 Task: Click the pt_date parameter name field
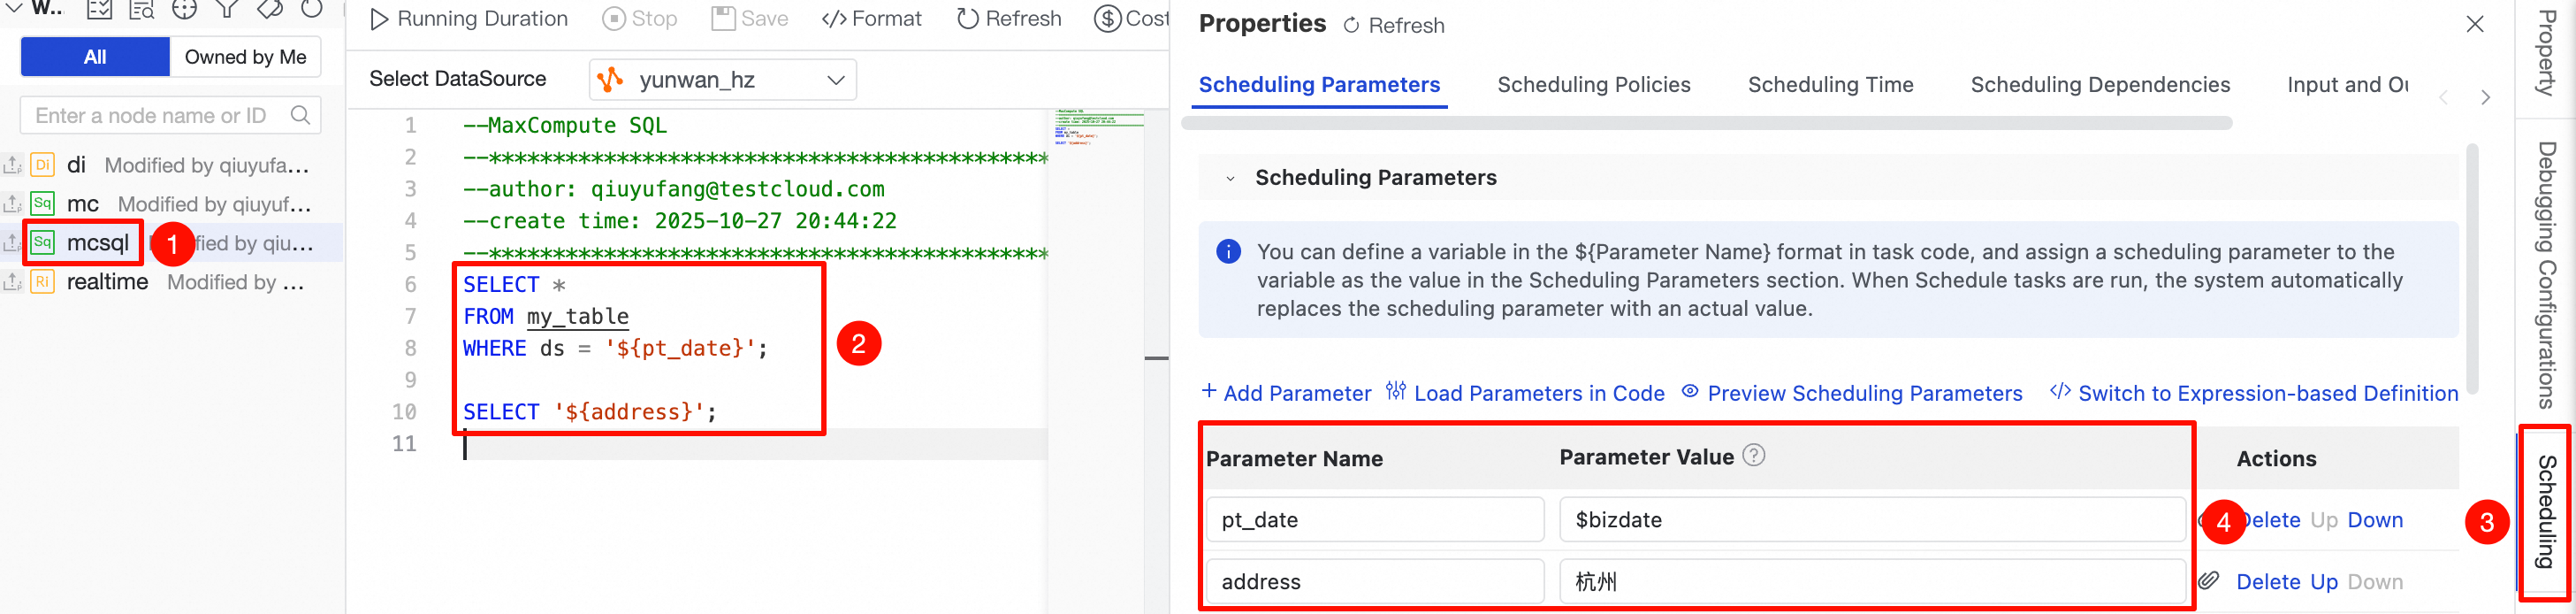1374,520
